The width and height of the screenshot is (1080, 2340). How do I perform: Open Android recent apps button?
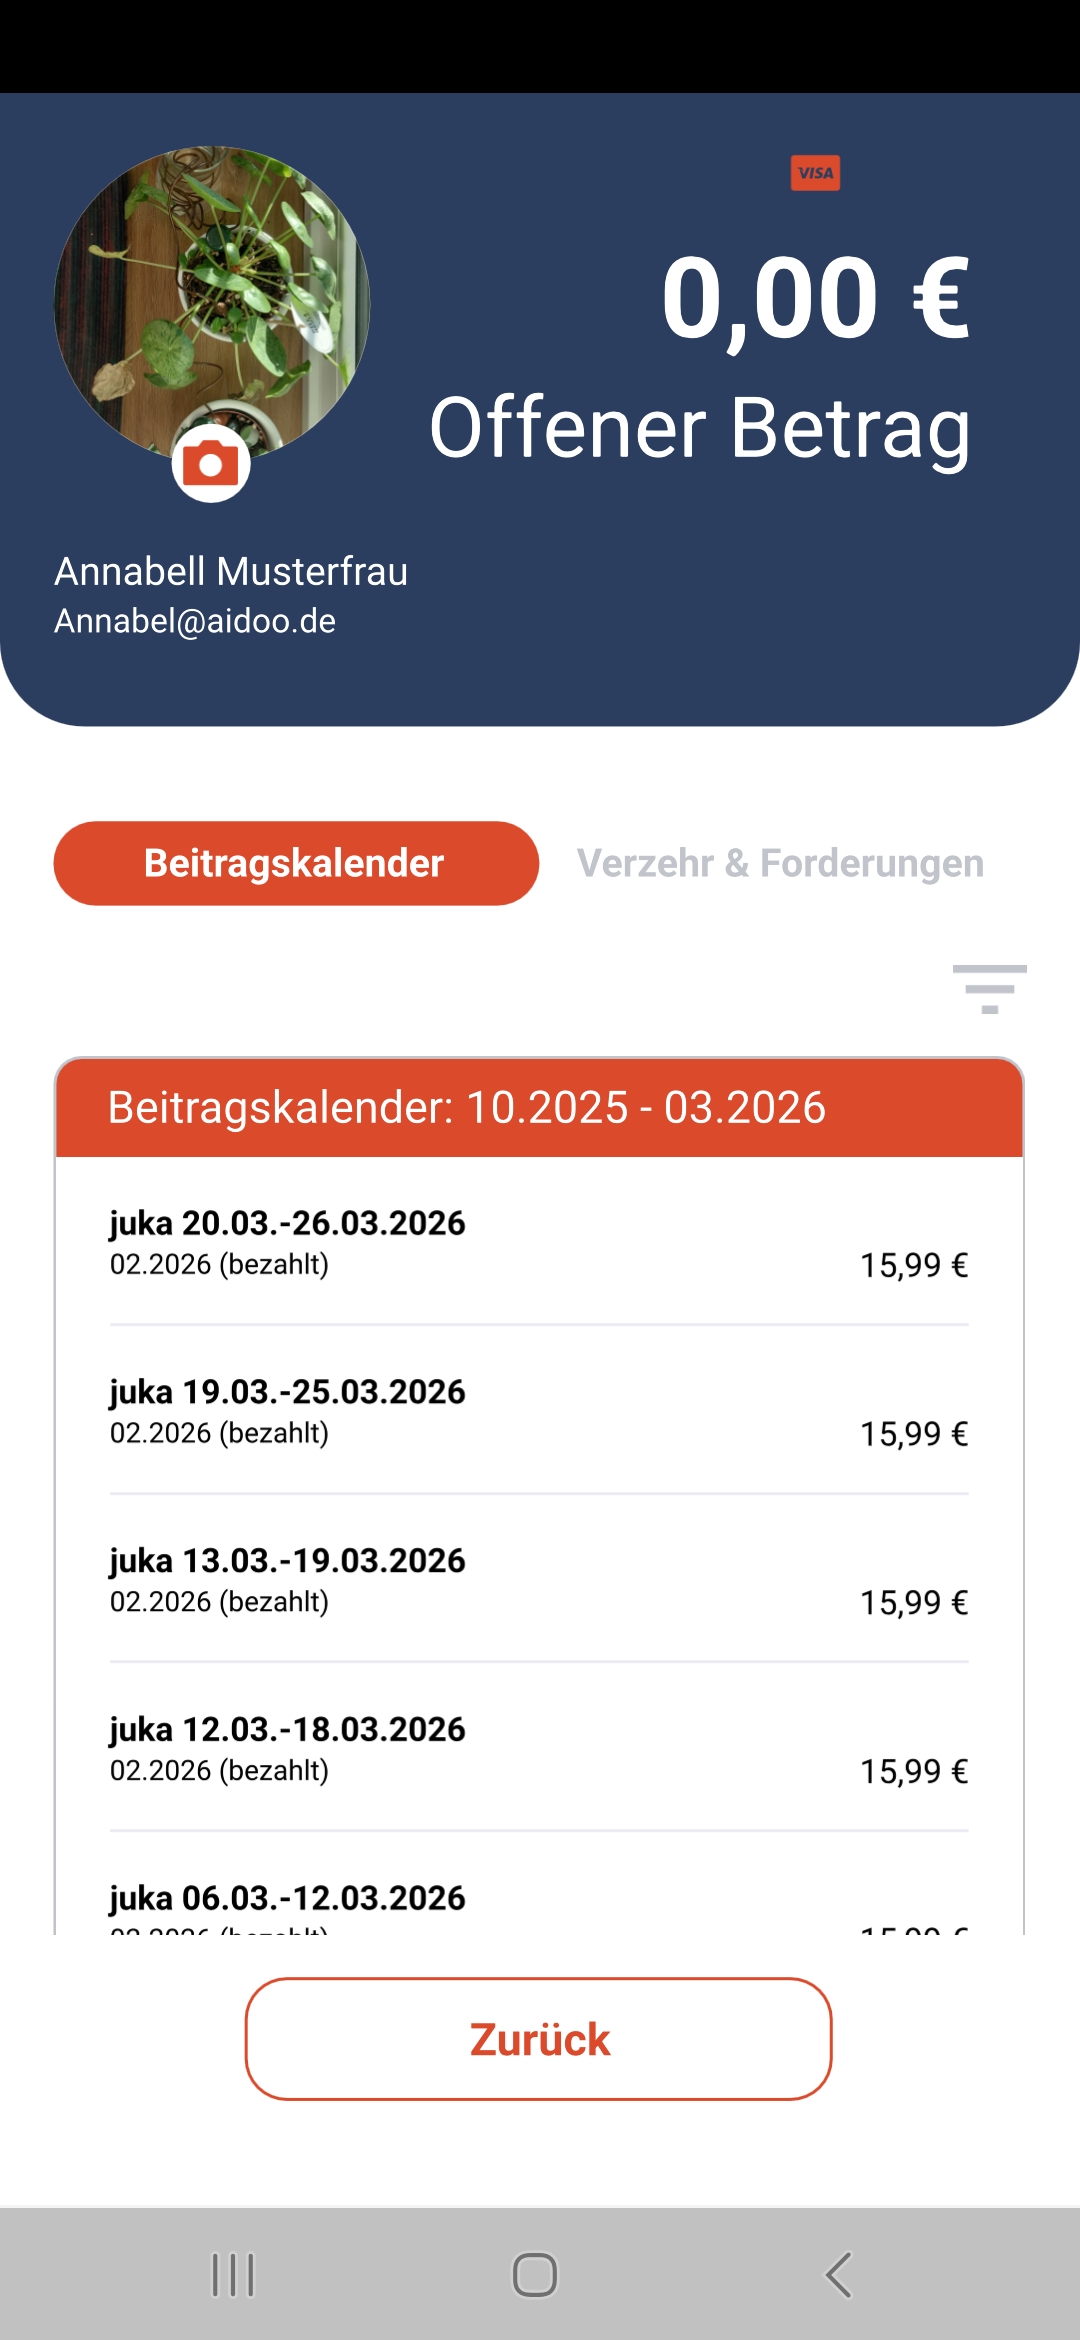click(x=233, y=2275)
